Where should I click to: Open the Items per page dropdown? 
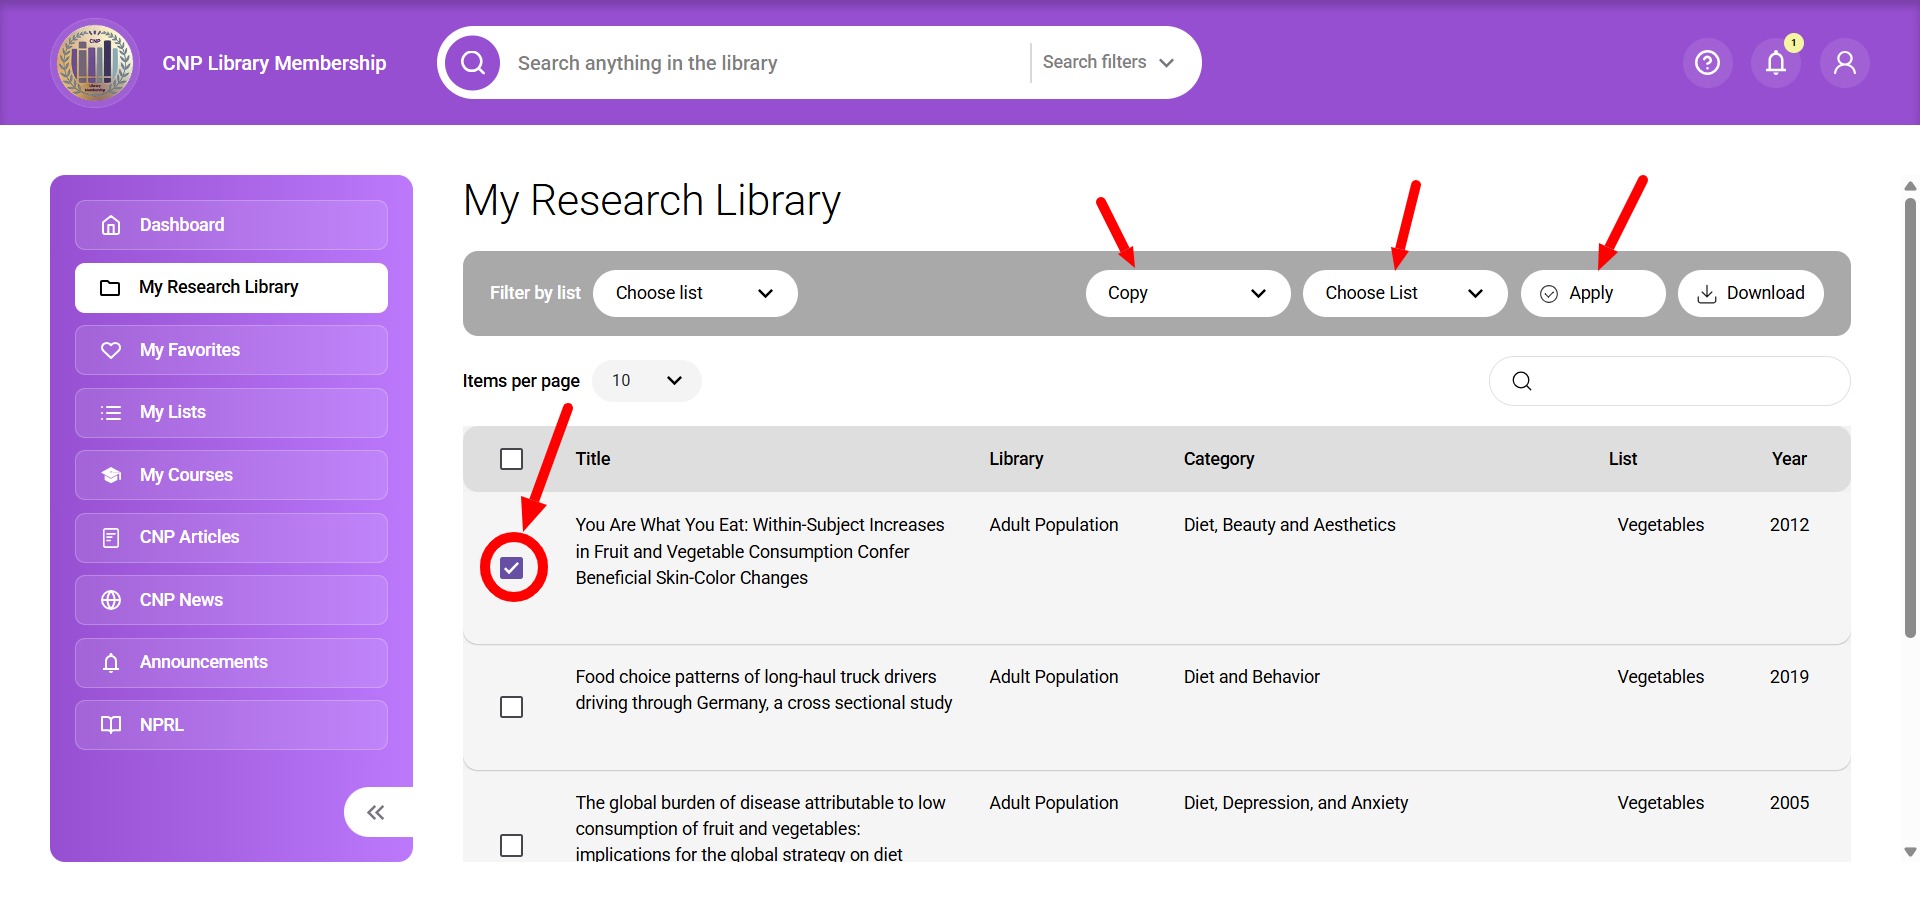pos(646,381)
